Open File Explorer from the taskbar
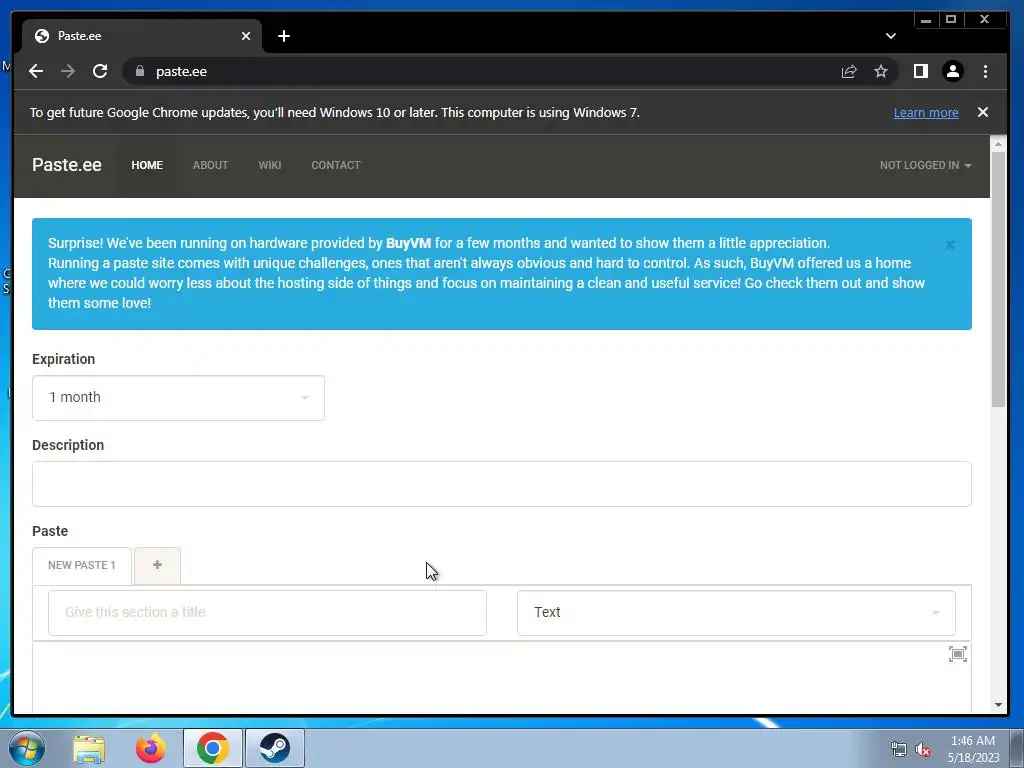The height and width of the screenshot is (768, 1024). point(89,748)
